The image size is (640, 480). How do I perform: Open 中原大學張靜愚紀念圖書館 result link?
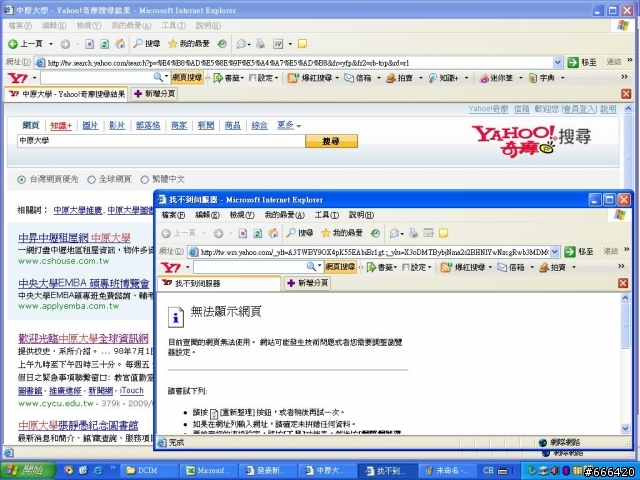tap(78, 425)
